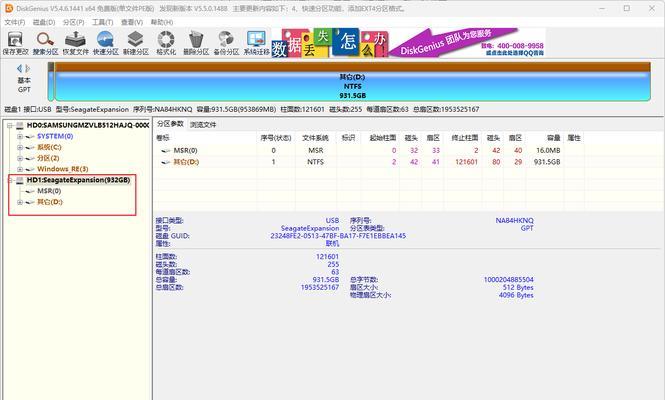Image resolution: width=665 pixels, height=400 pixels.
Task: Click the disk GUID value 23248FE2-0513-47BF
Action: pos(338,236)
